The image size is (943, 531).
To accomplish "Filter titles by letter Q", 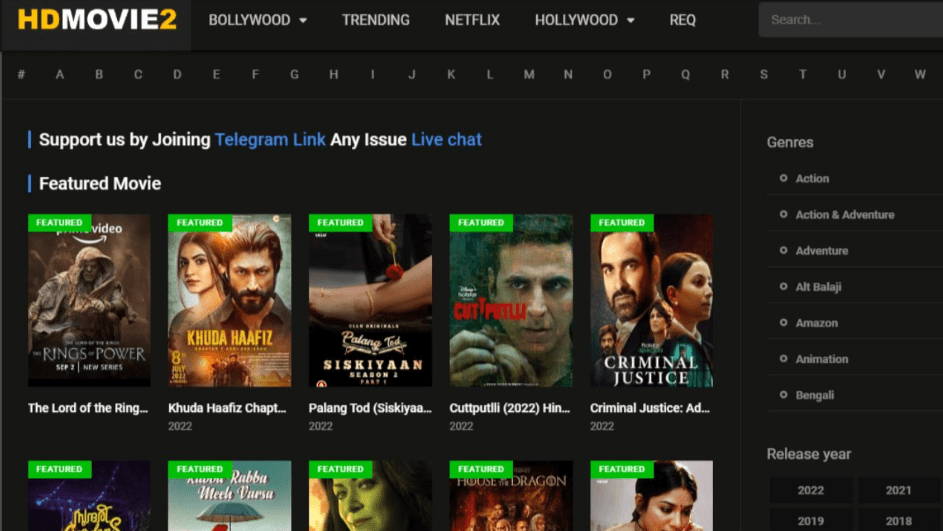I will coord(685,75).
